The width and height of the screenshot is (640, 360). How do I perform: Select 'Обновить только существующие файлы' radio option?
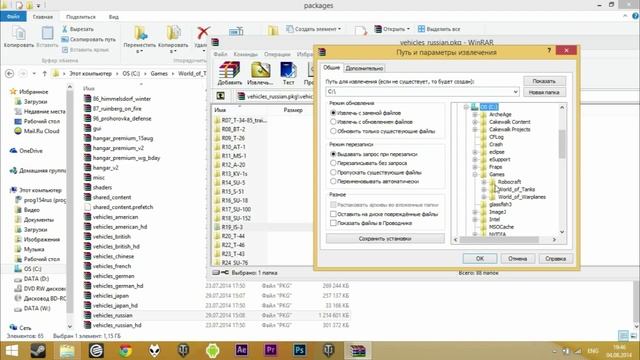point(333,131)
